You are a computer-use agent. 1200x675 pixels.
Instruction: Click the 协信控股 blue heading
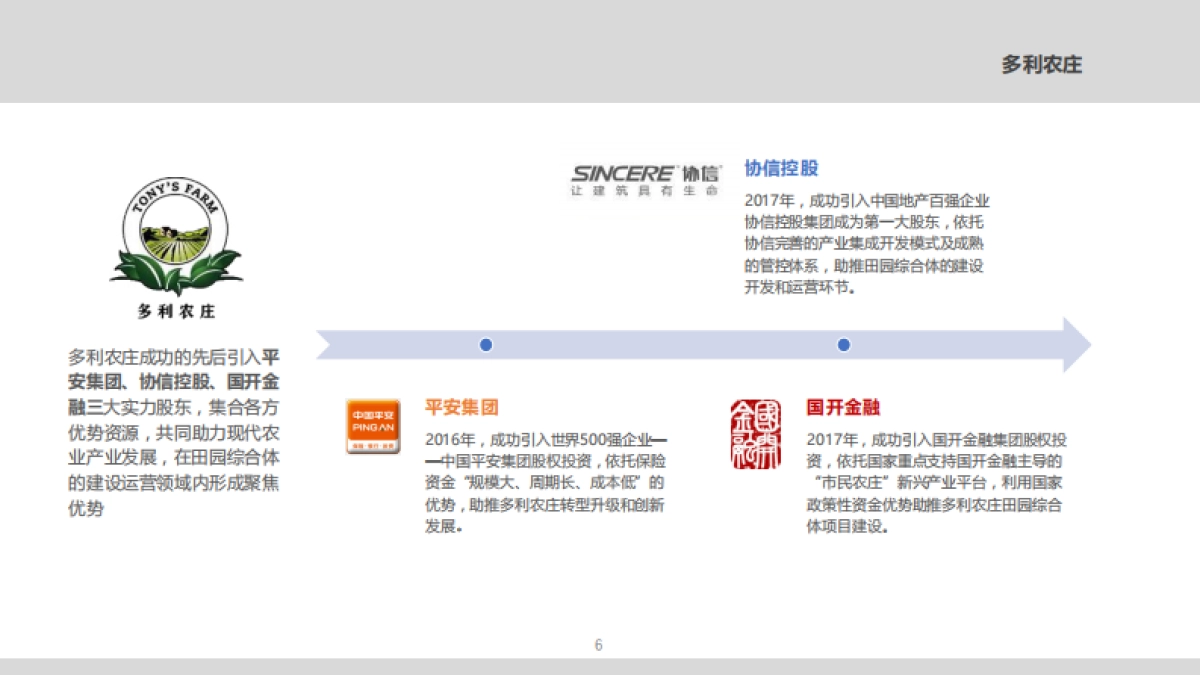[x=781, y=168]
